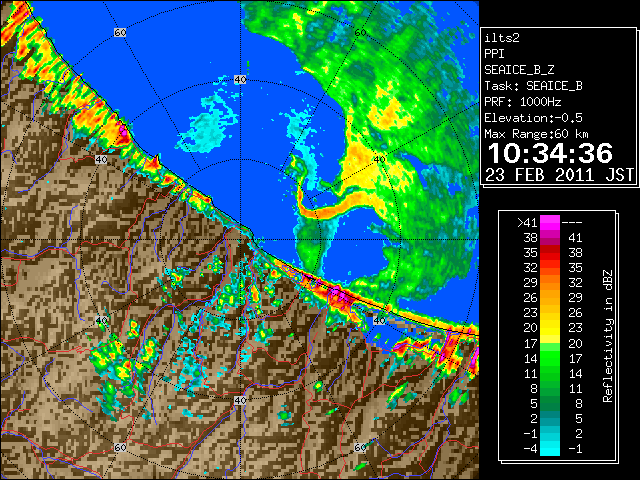Click the >41 legend label
Image resolution: width=640 pixels, height=480 pixels.
tap(527, 223)
